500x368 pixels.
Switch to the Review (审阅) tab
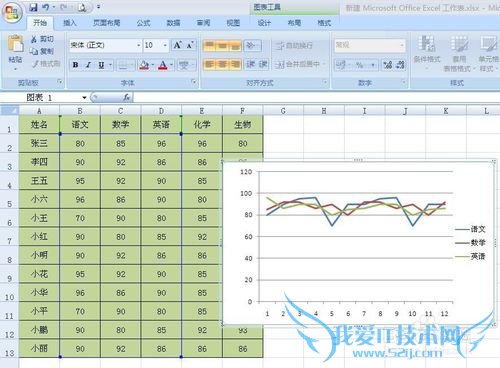coord(203,23)
